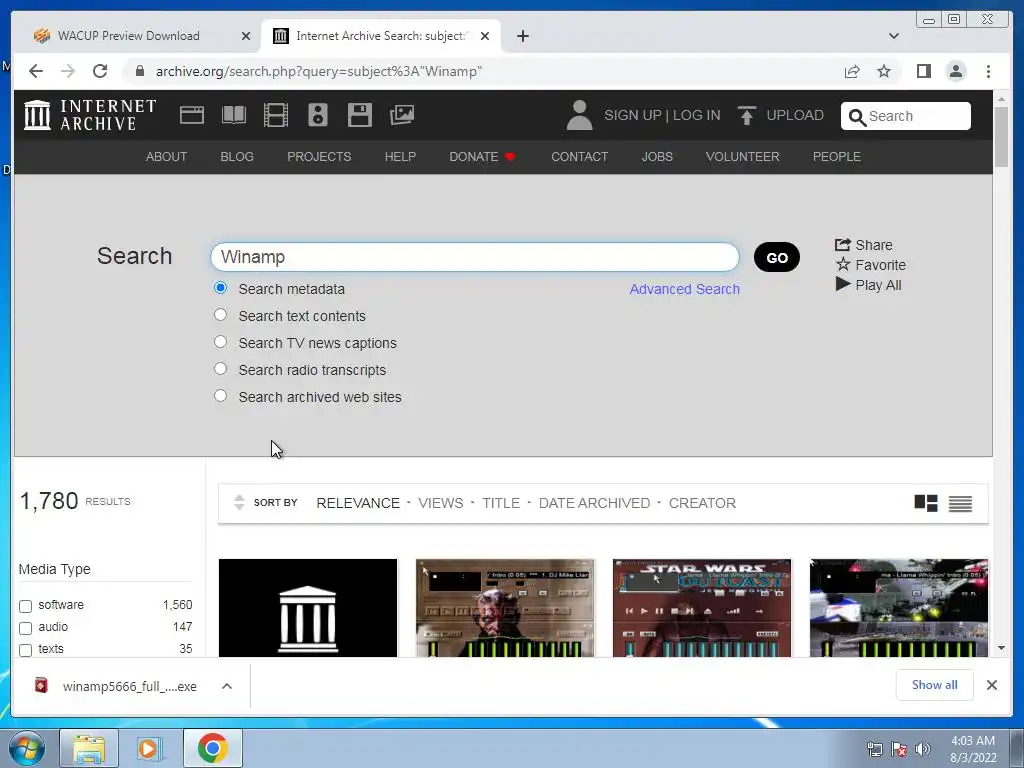Open the Chrome three-dot menu
The image size is (1024, 768).
coord(988,71)
